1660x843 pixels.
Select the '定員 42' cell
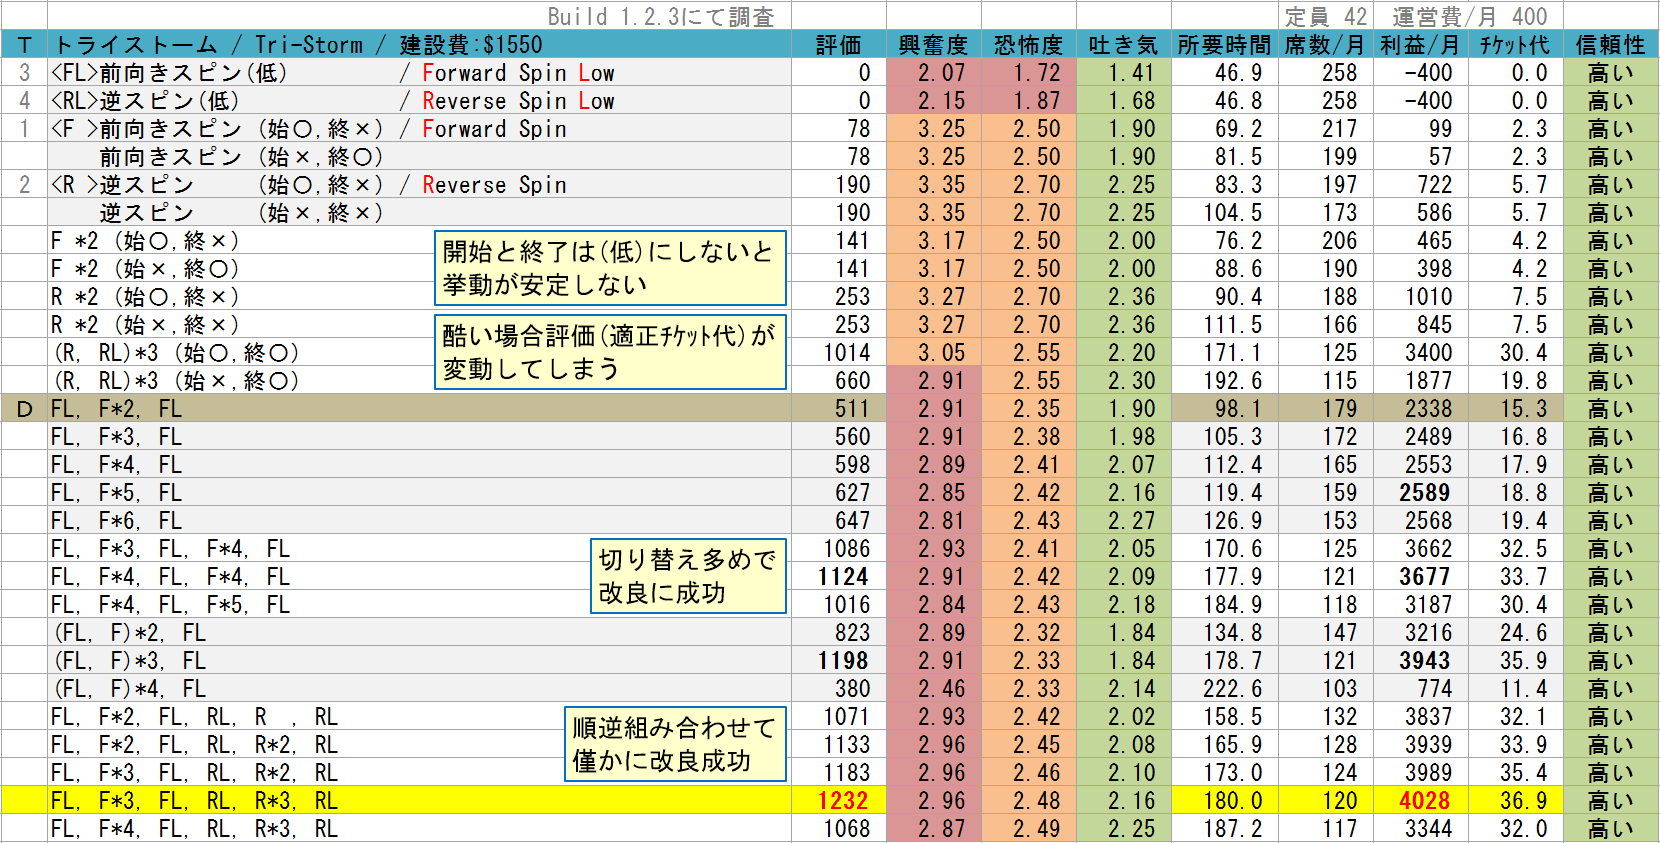[1325, 16]
